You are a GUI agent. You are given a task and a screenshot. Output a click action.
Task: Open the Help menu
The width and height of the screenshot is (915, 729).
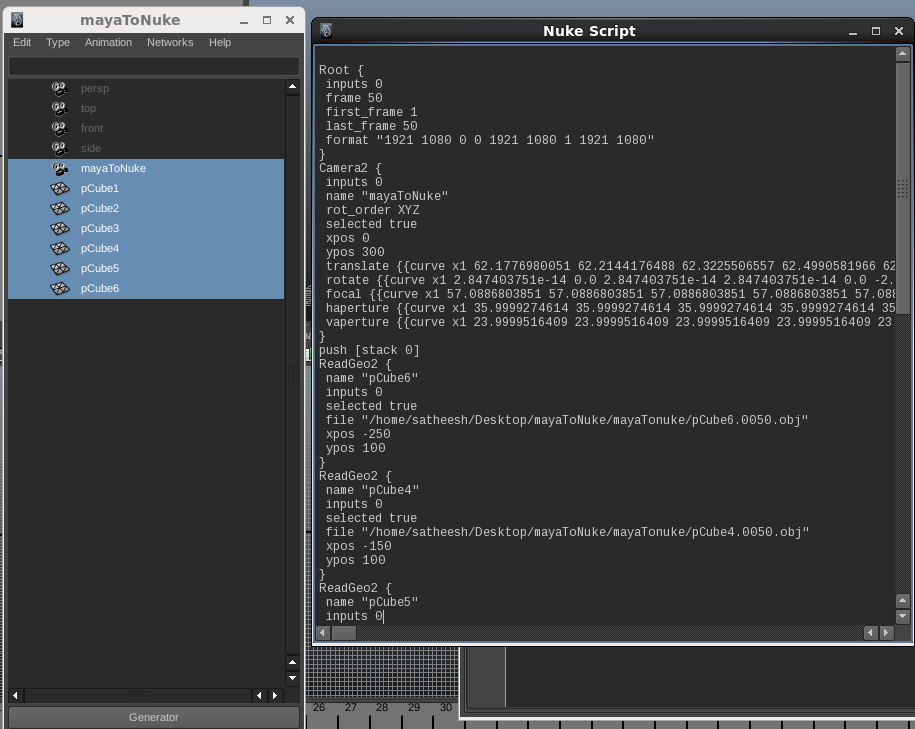tap(220, 42)
